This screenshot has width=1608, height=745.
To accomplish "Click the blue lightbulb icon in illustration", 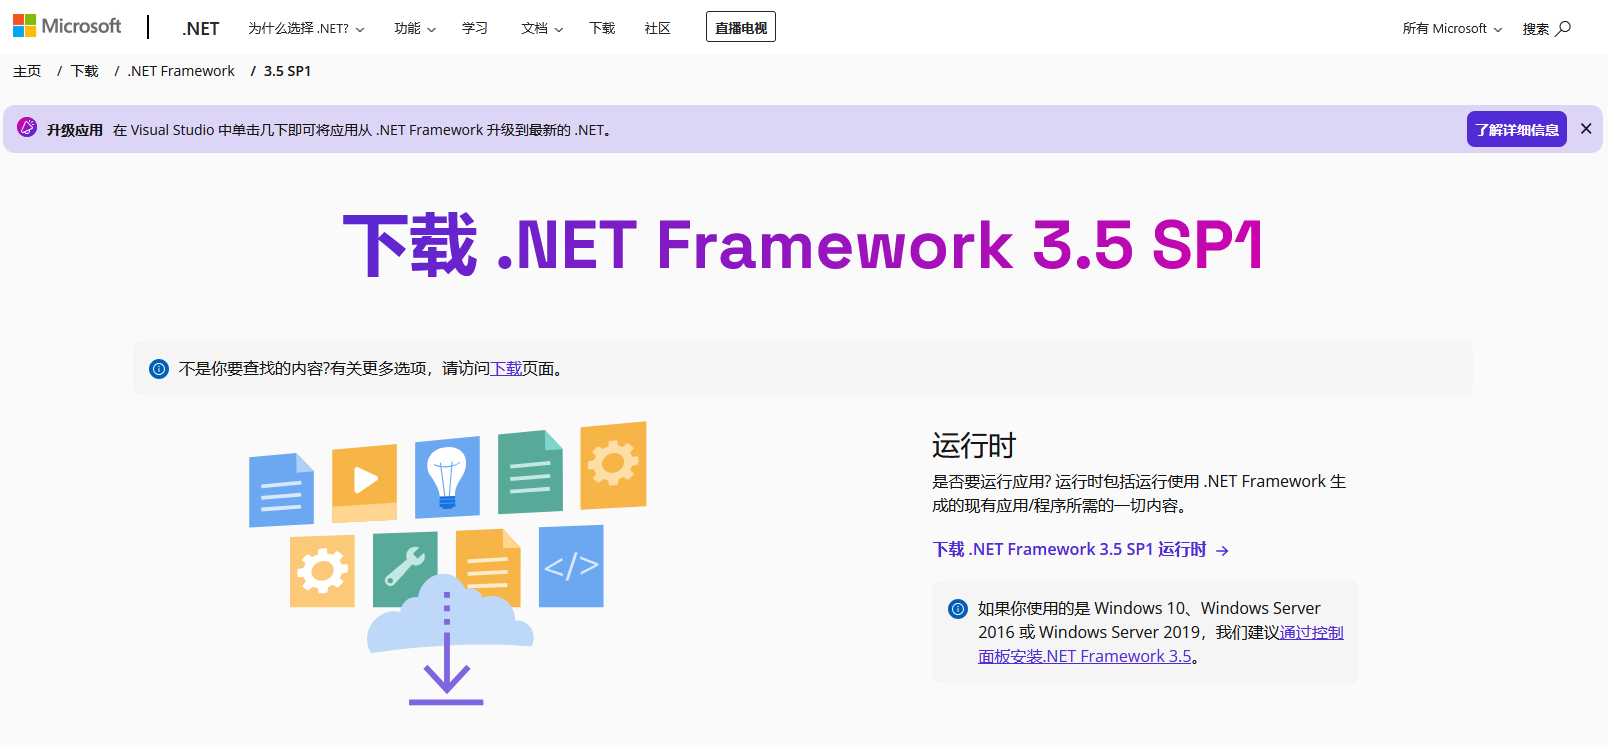I will click(x=447, y=477).
